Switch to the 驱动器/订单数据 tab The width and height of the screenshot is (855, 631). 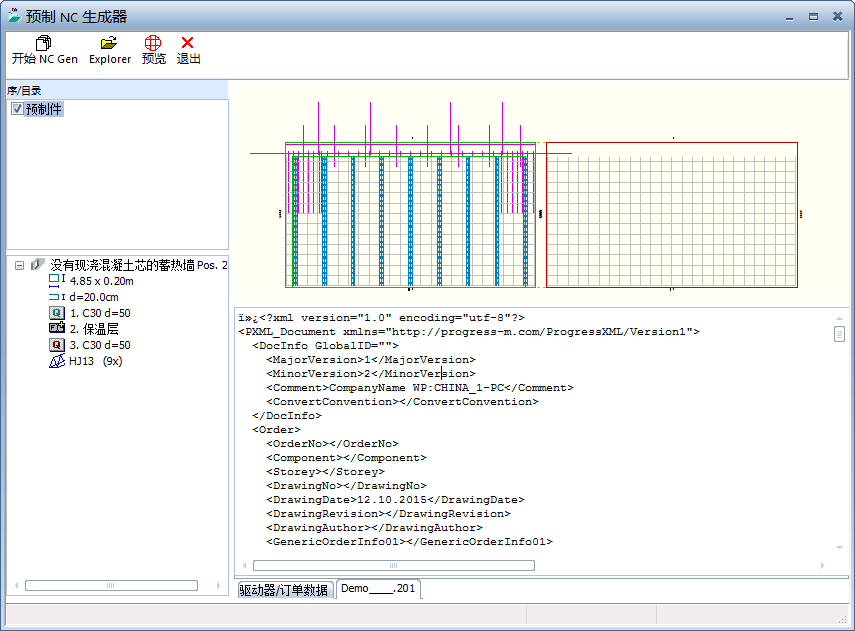[284, 590]
